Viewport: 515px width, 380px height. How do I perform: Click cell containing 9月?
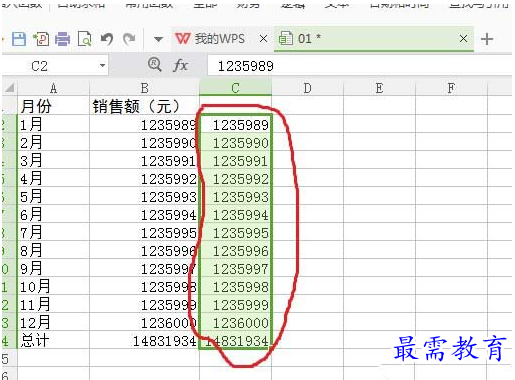tap(53, 269)
